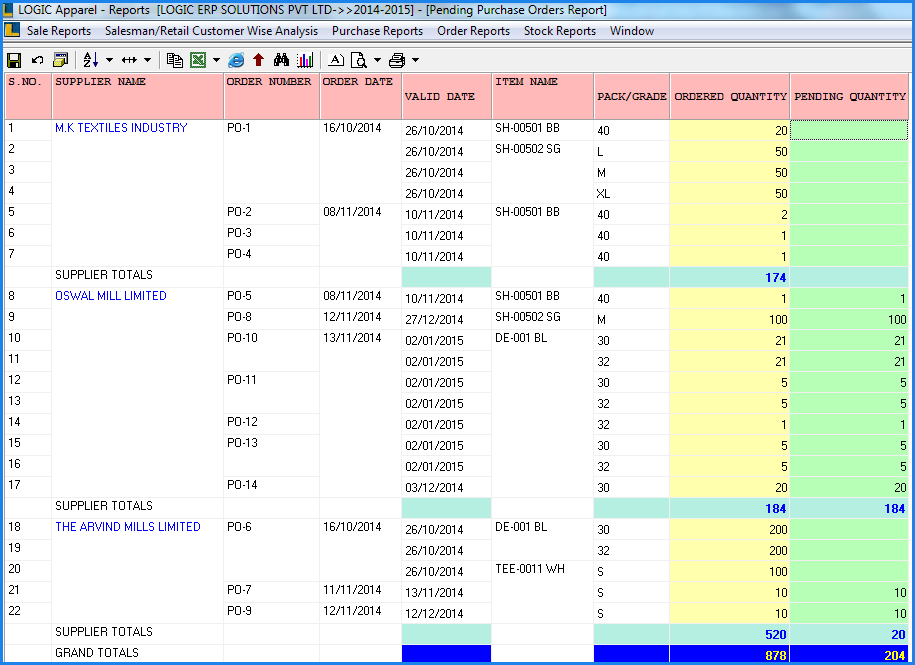Click the bar chart graph icon

(305, 60)
